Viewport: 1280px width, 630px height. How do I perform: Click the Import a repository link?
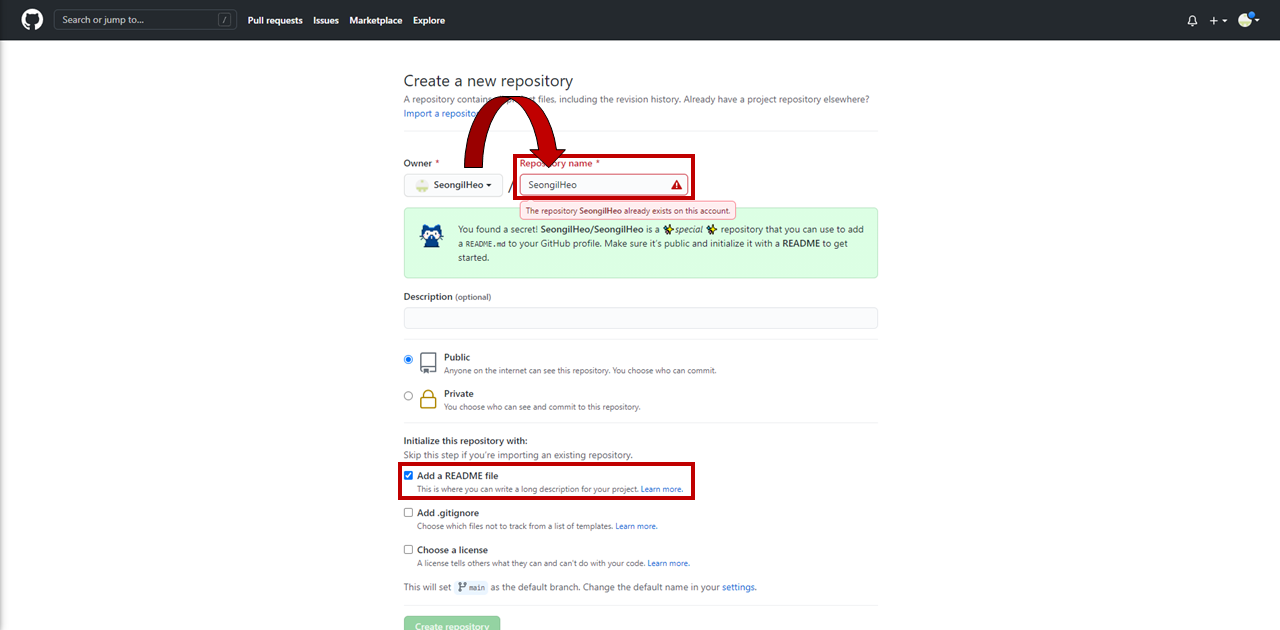[x=440, y=113]
